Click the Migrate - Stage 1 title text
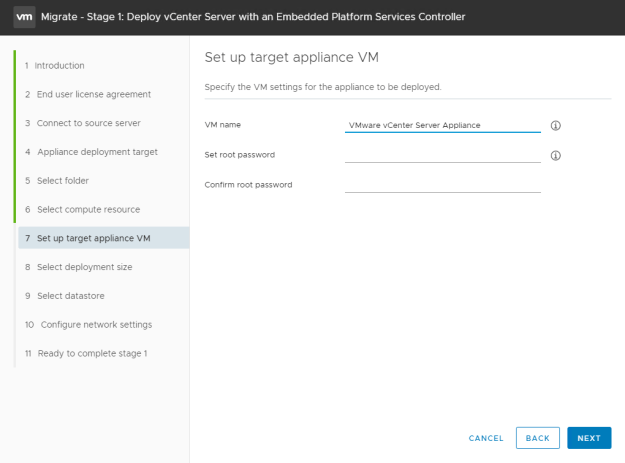 tap(253, 17)
